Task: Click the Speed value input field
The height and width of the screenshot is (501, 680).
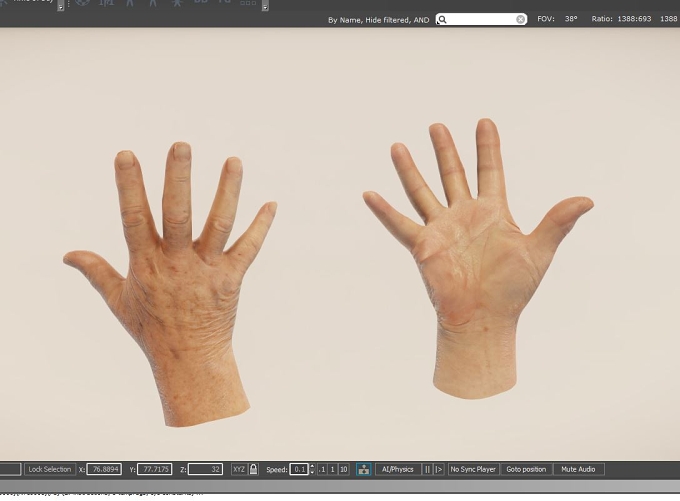Action: pyautogui.click(x=299, y=469)
